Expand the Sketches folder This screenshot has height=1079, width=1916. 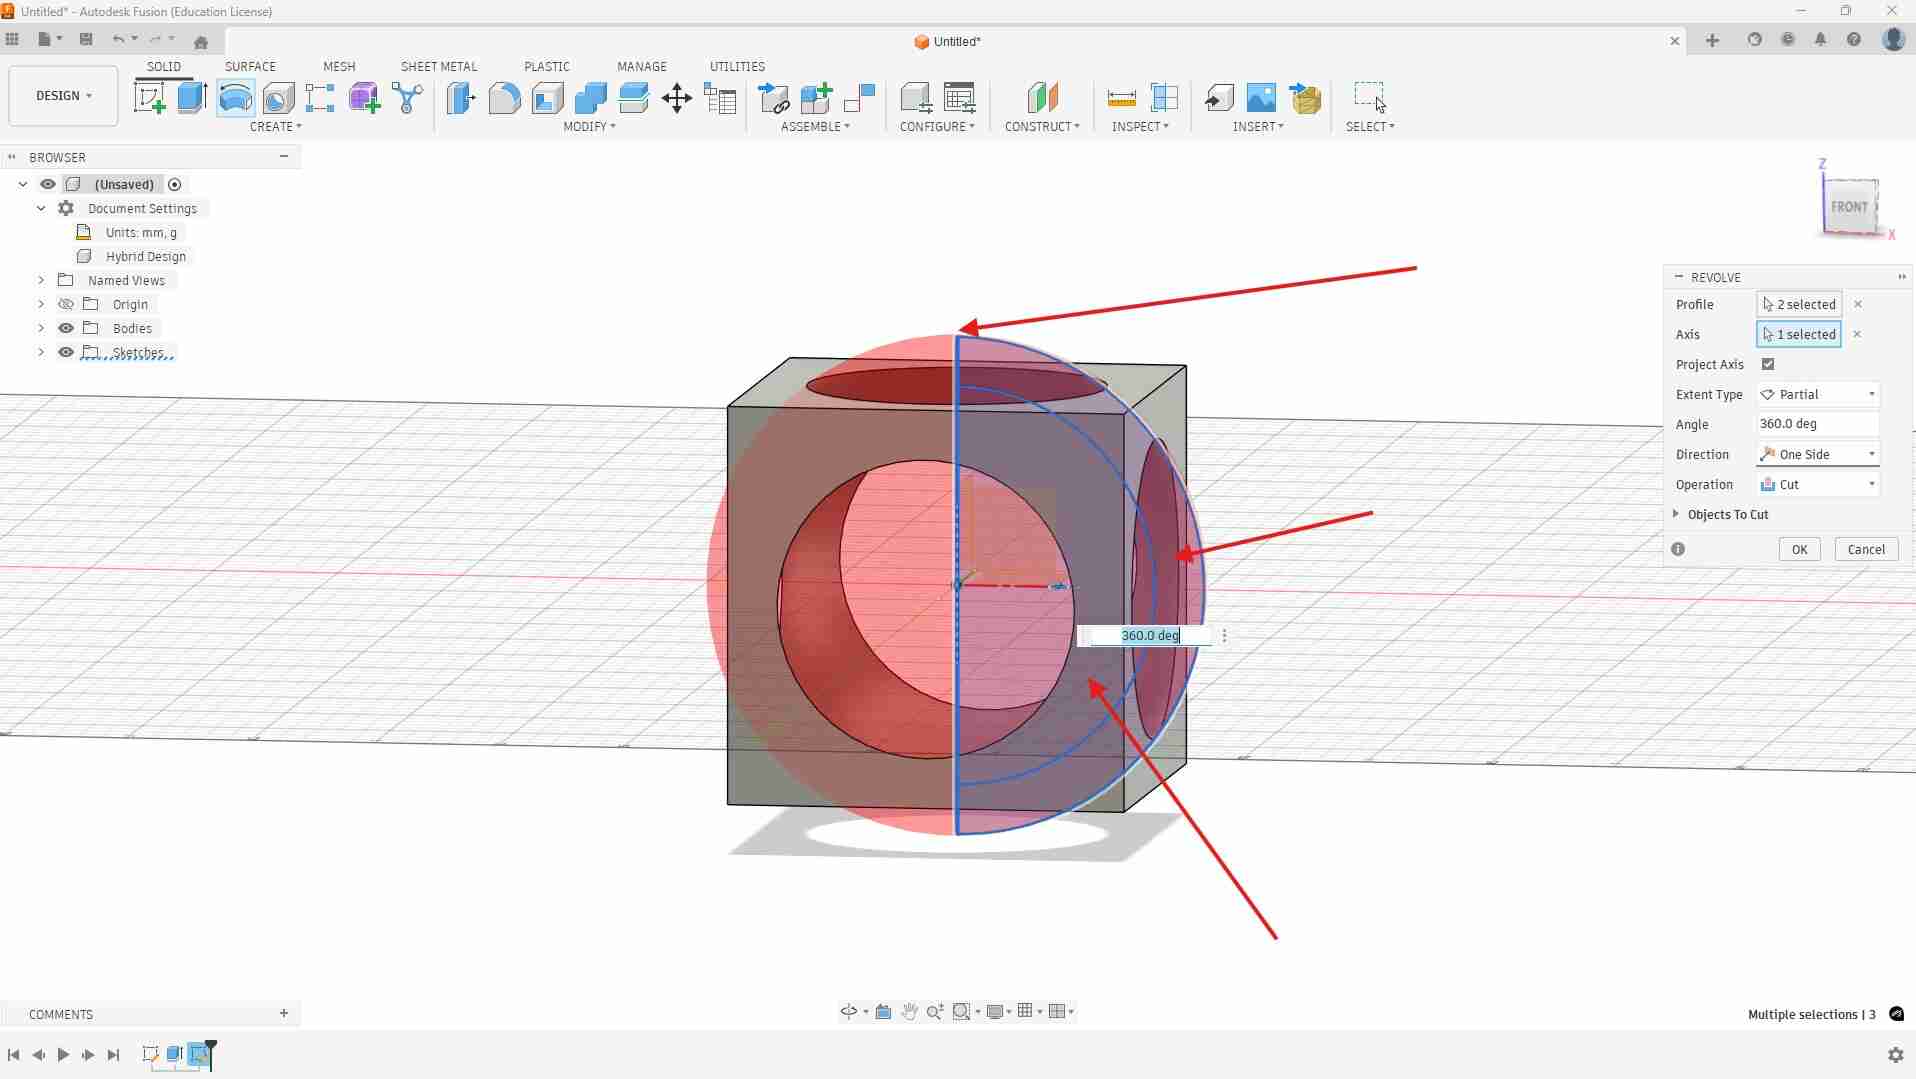pyautogui.click(x=41, y=352)
